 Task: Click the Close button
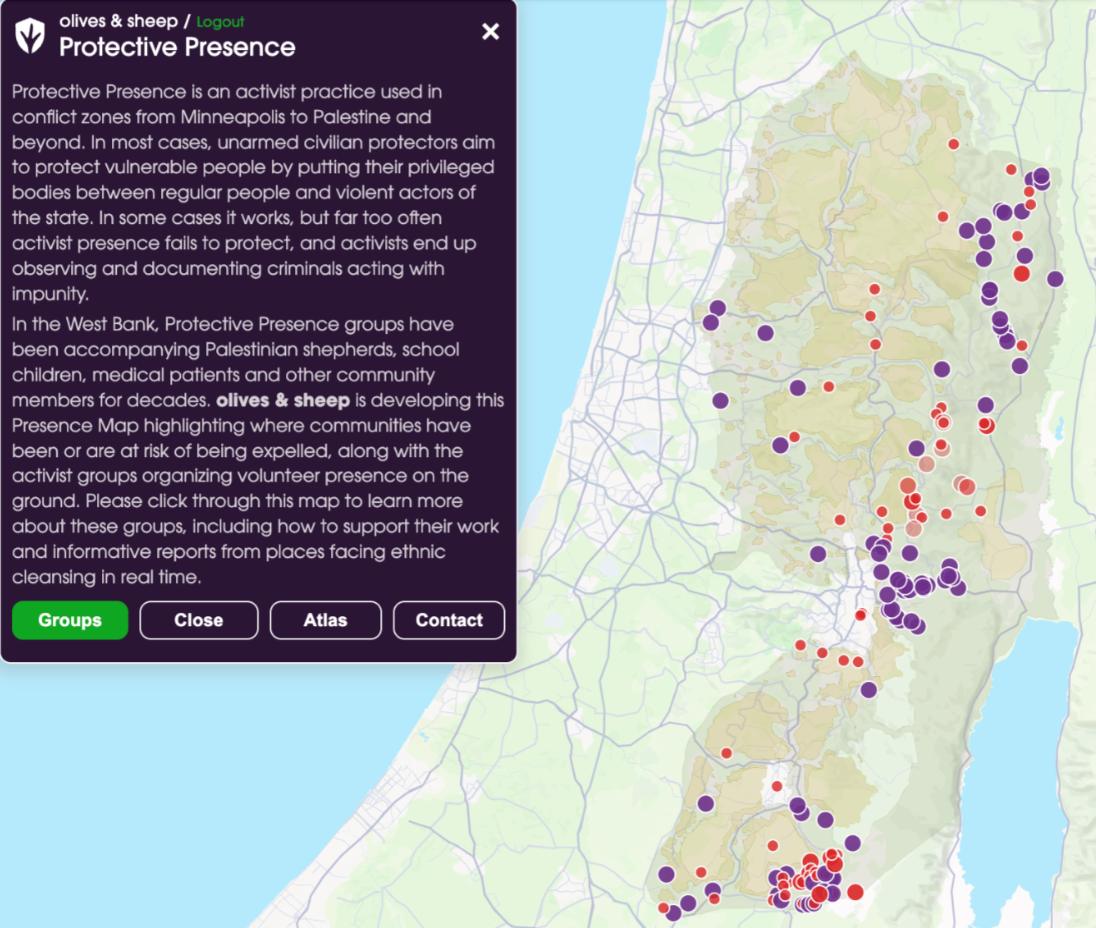coord(199,620)
